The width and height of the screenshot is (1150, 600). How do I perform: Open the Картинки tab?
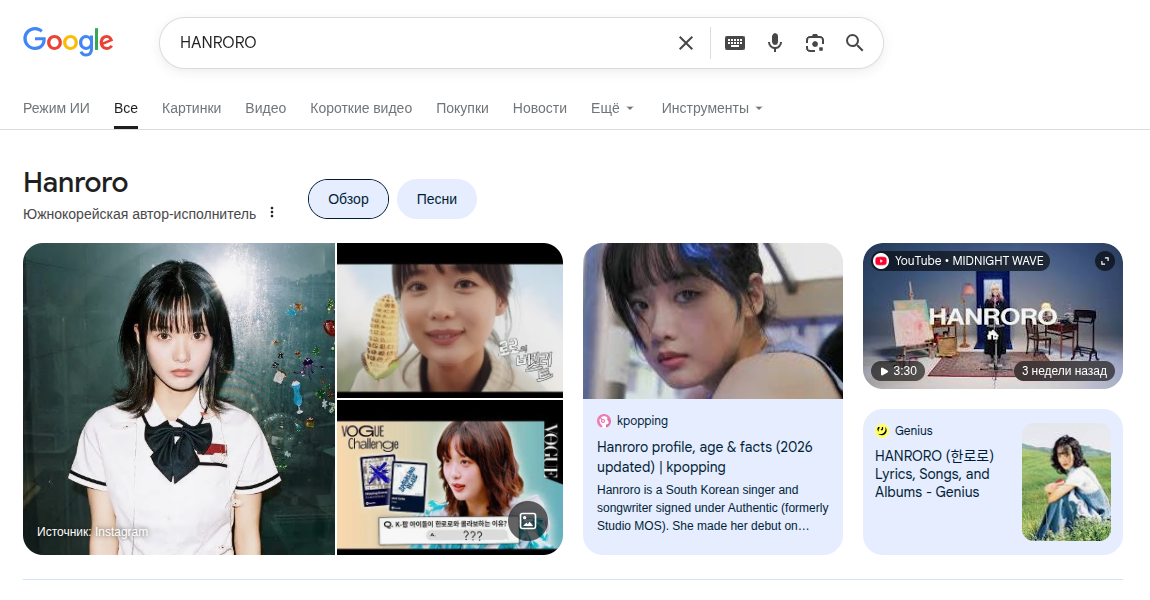click(x=191, y=109)
